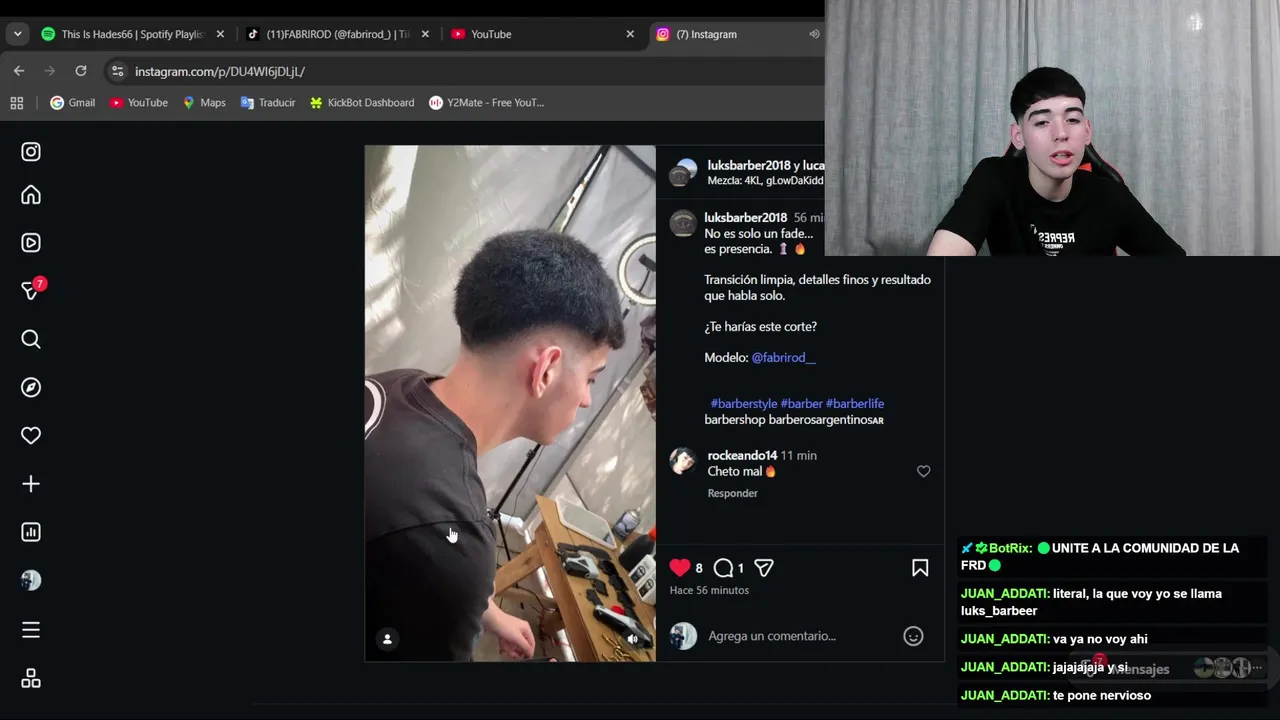Reply to rockeando14 via Responder
This screenshot has width=1280, height=720.
(733, 493)
